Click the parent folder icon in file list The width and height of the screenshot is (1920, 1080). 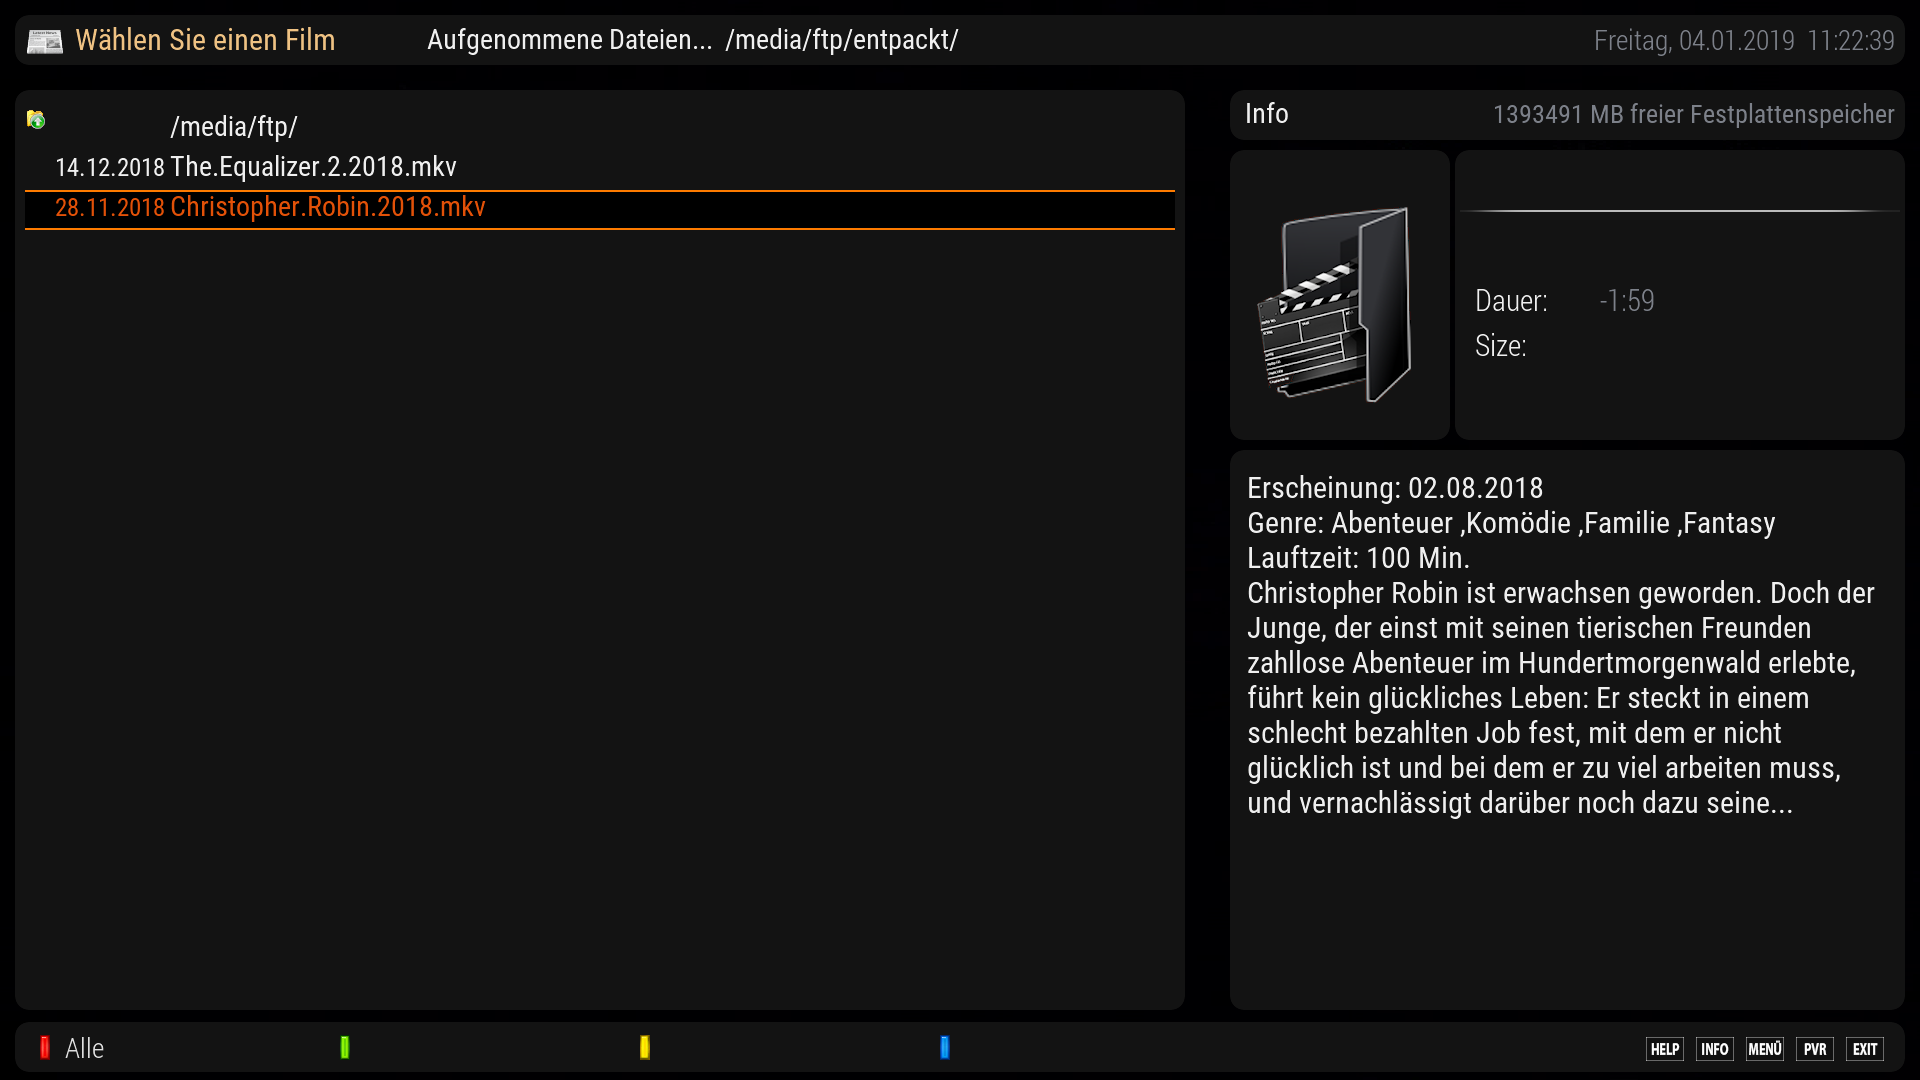(36, 120)
